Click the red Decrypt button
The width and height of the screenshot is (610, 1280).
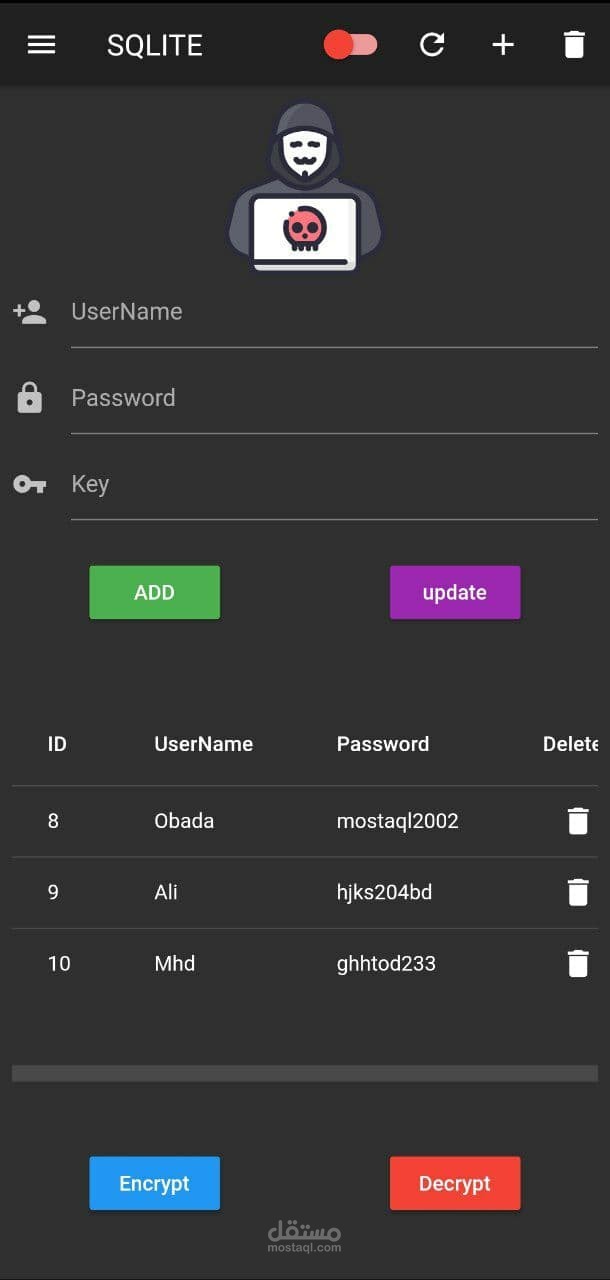pos(455,1183)
